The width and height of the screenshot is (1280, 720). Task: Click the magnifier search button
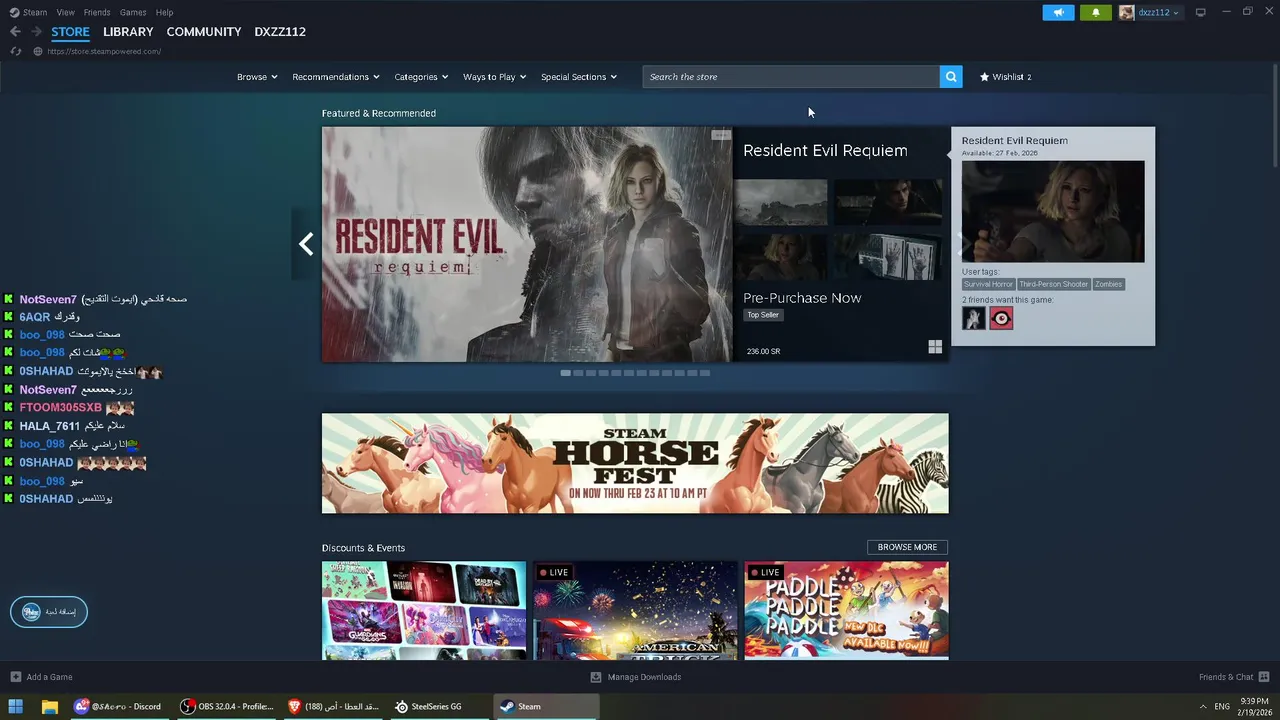(x=951, y=77)
